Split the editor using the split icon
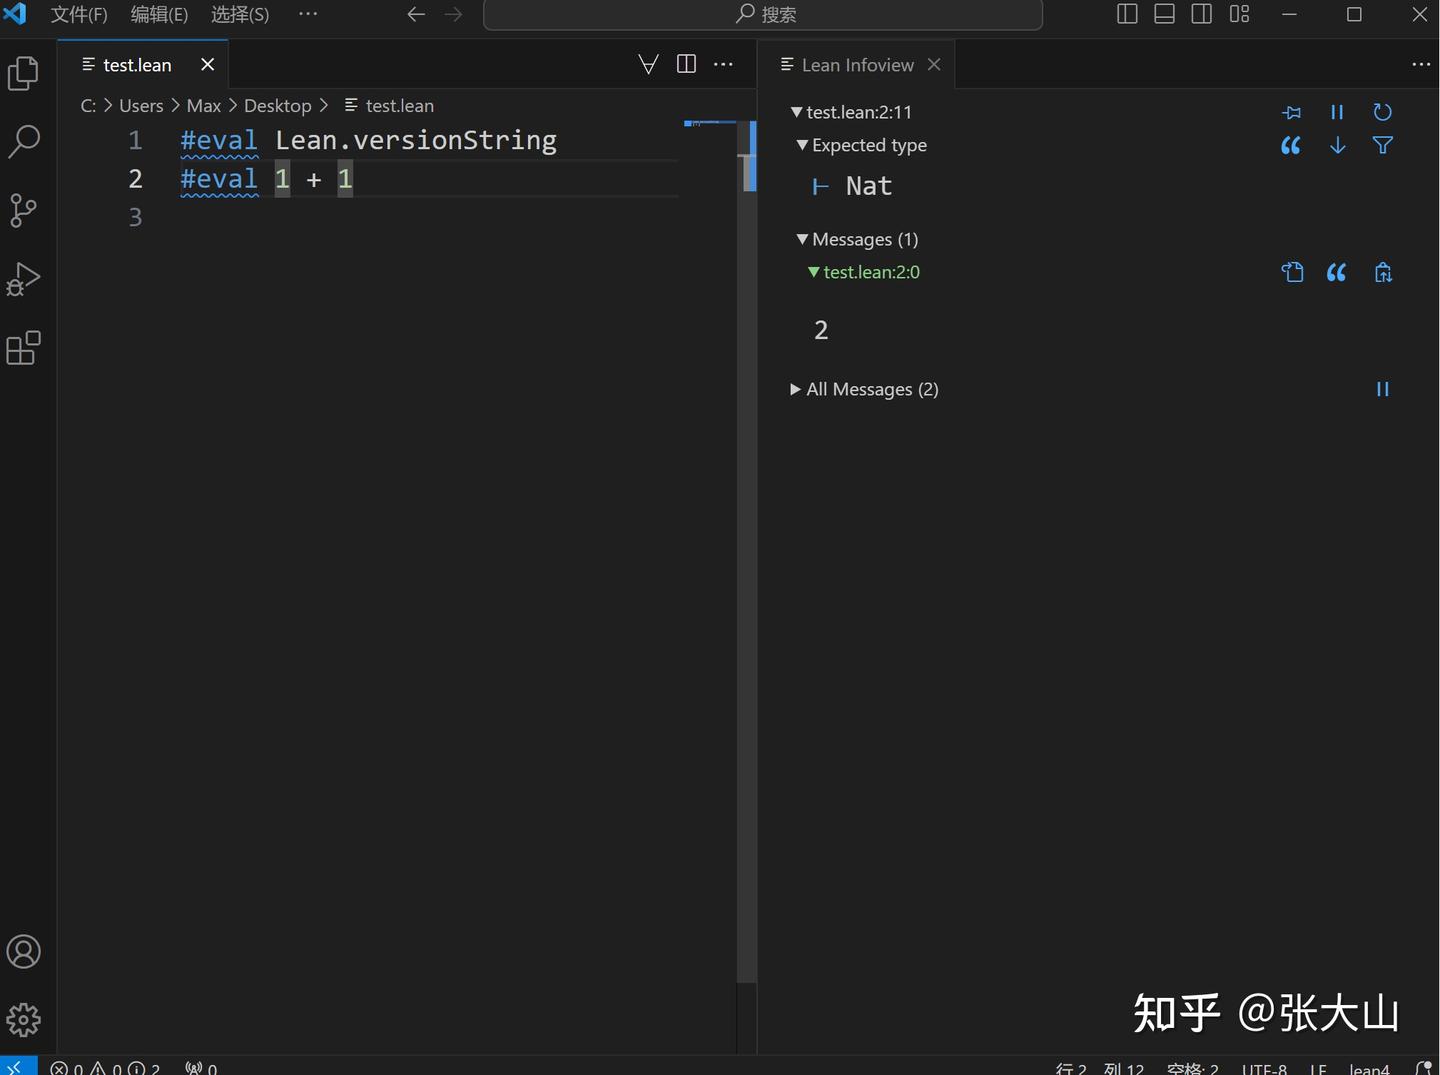The image size is (1440, 1075). (x=687, y=63)
